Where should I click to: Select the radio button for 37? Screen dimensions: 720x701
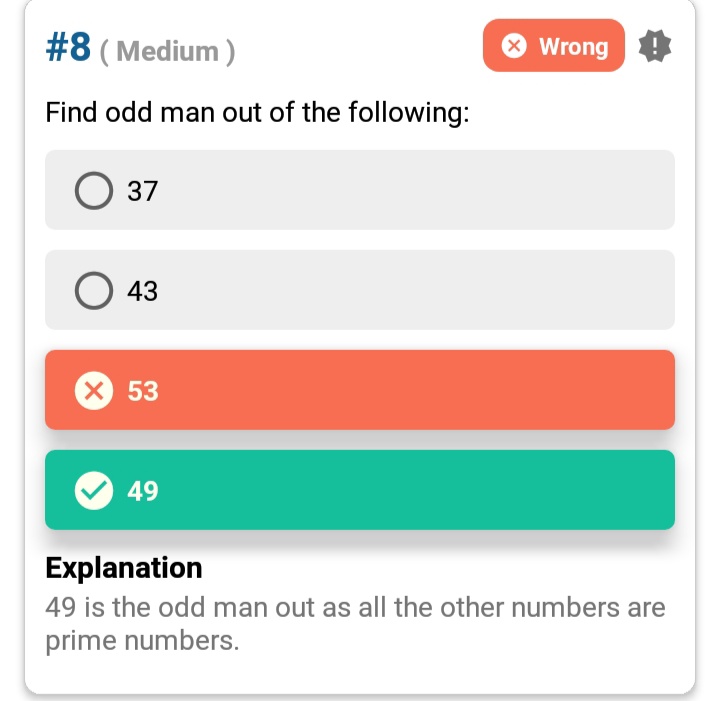pyautogui.click(x=93, y=191)
